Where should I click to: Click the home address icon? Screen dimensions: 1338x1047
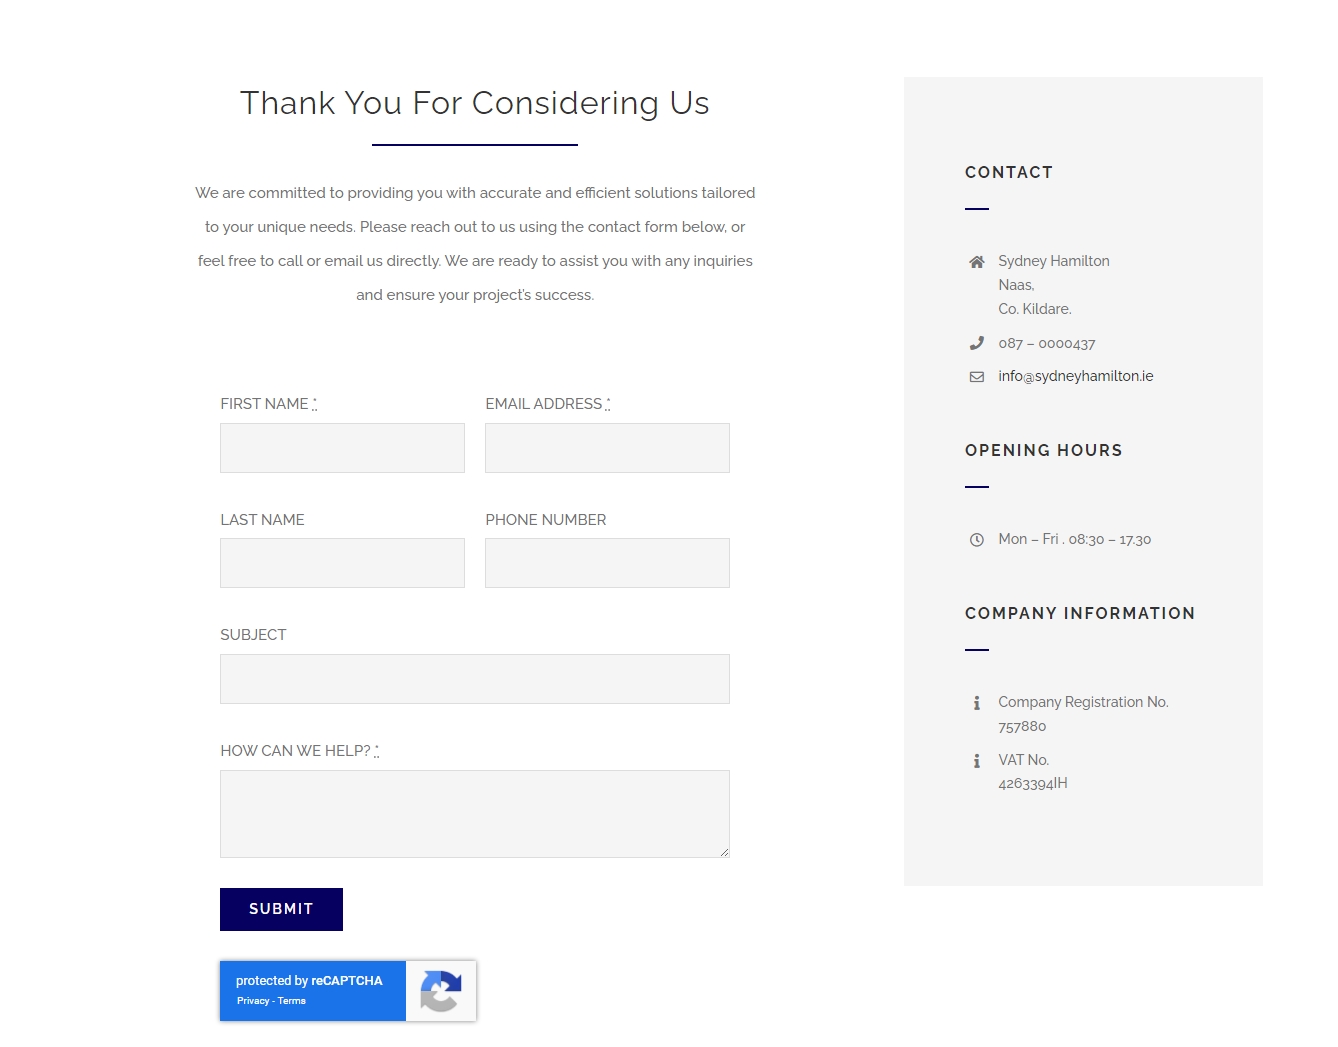click(977, 262)
